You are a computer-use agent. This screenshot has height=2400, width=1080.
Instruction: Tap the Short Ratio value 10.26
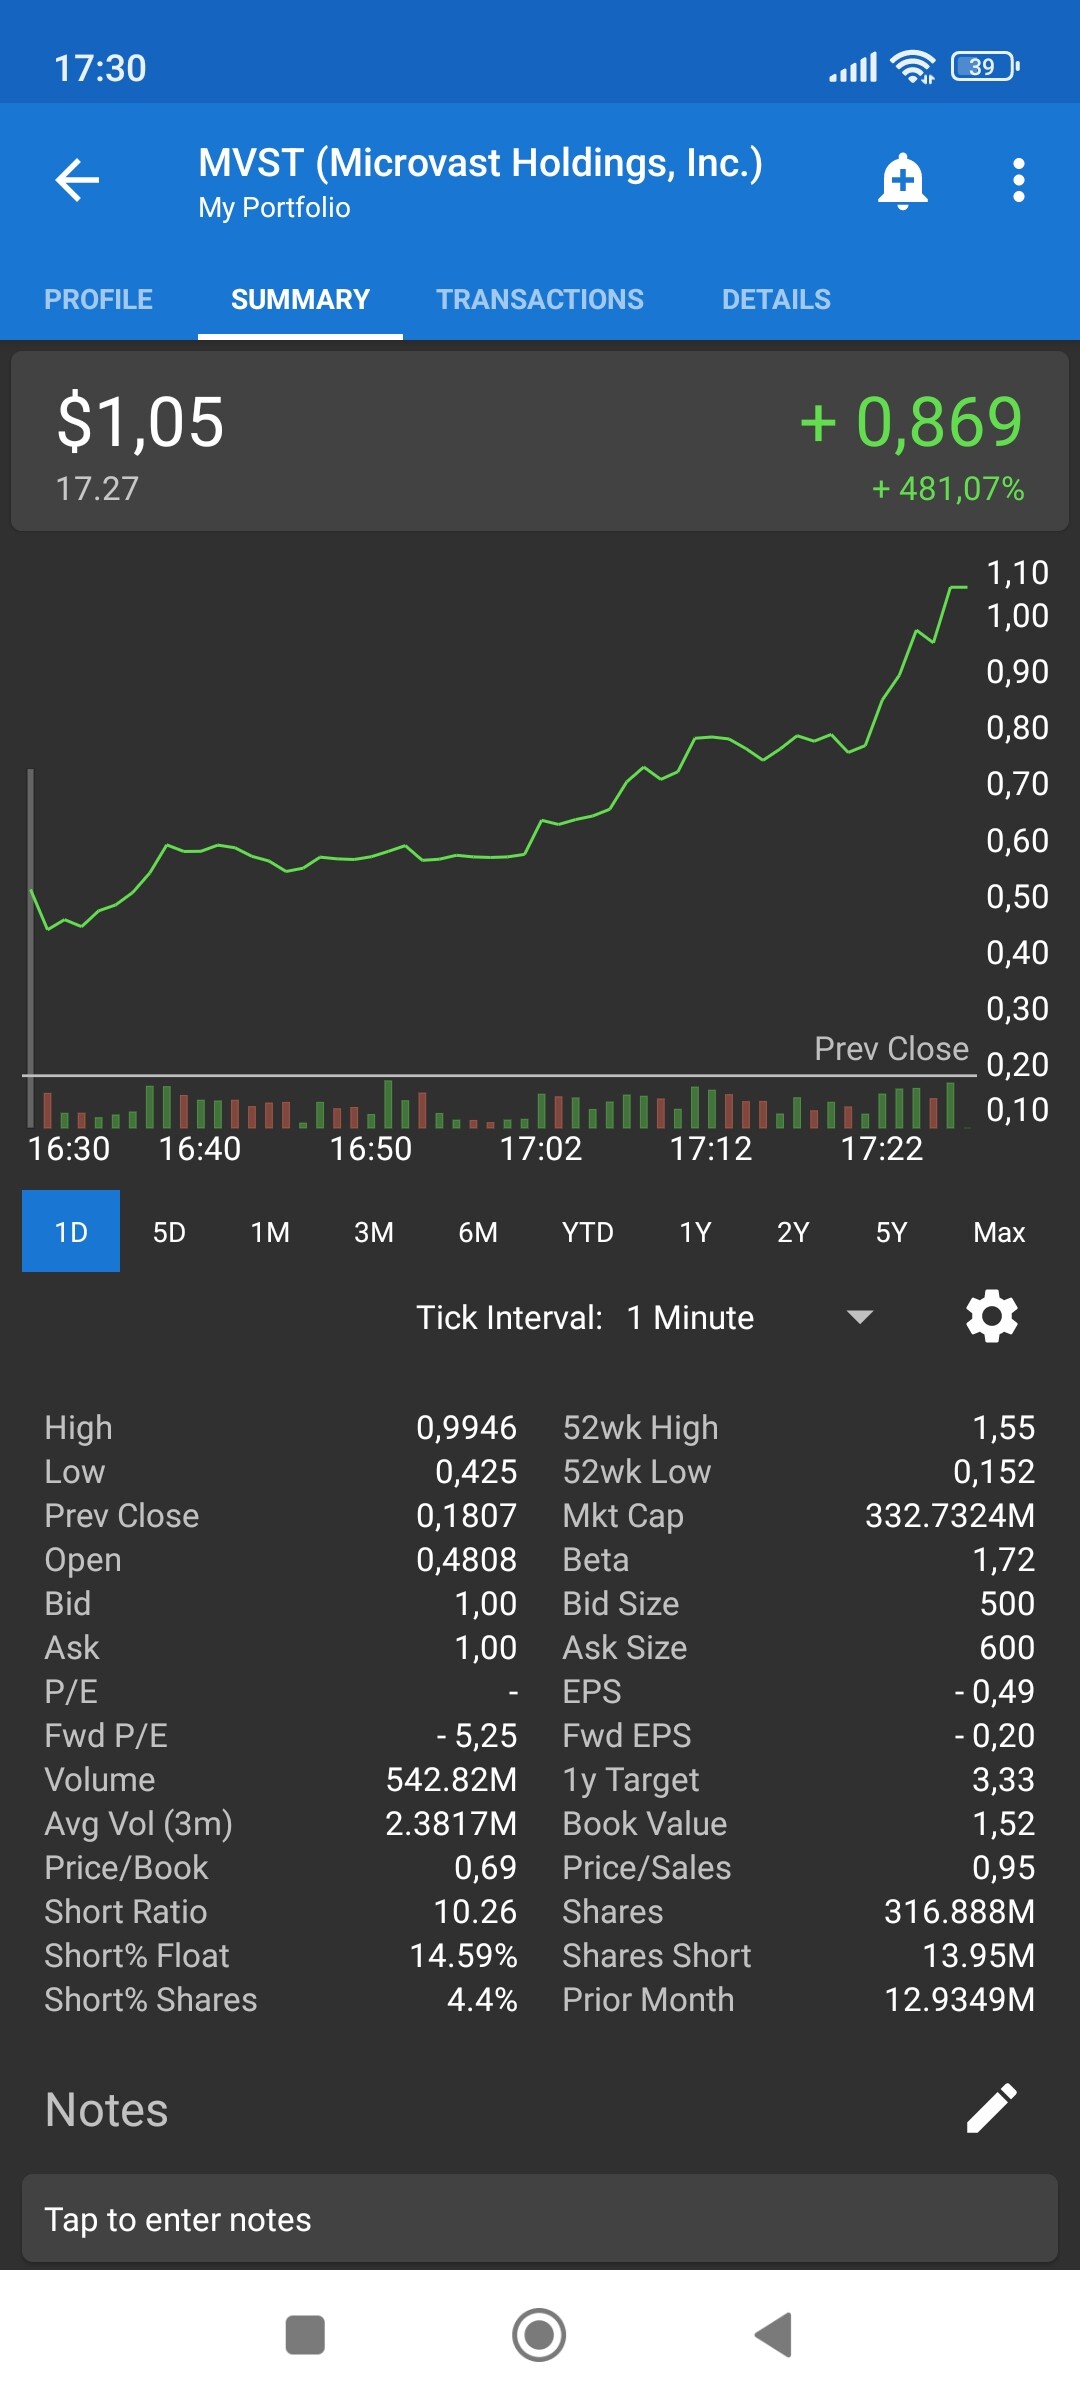475,1911
